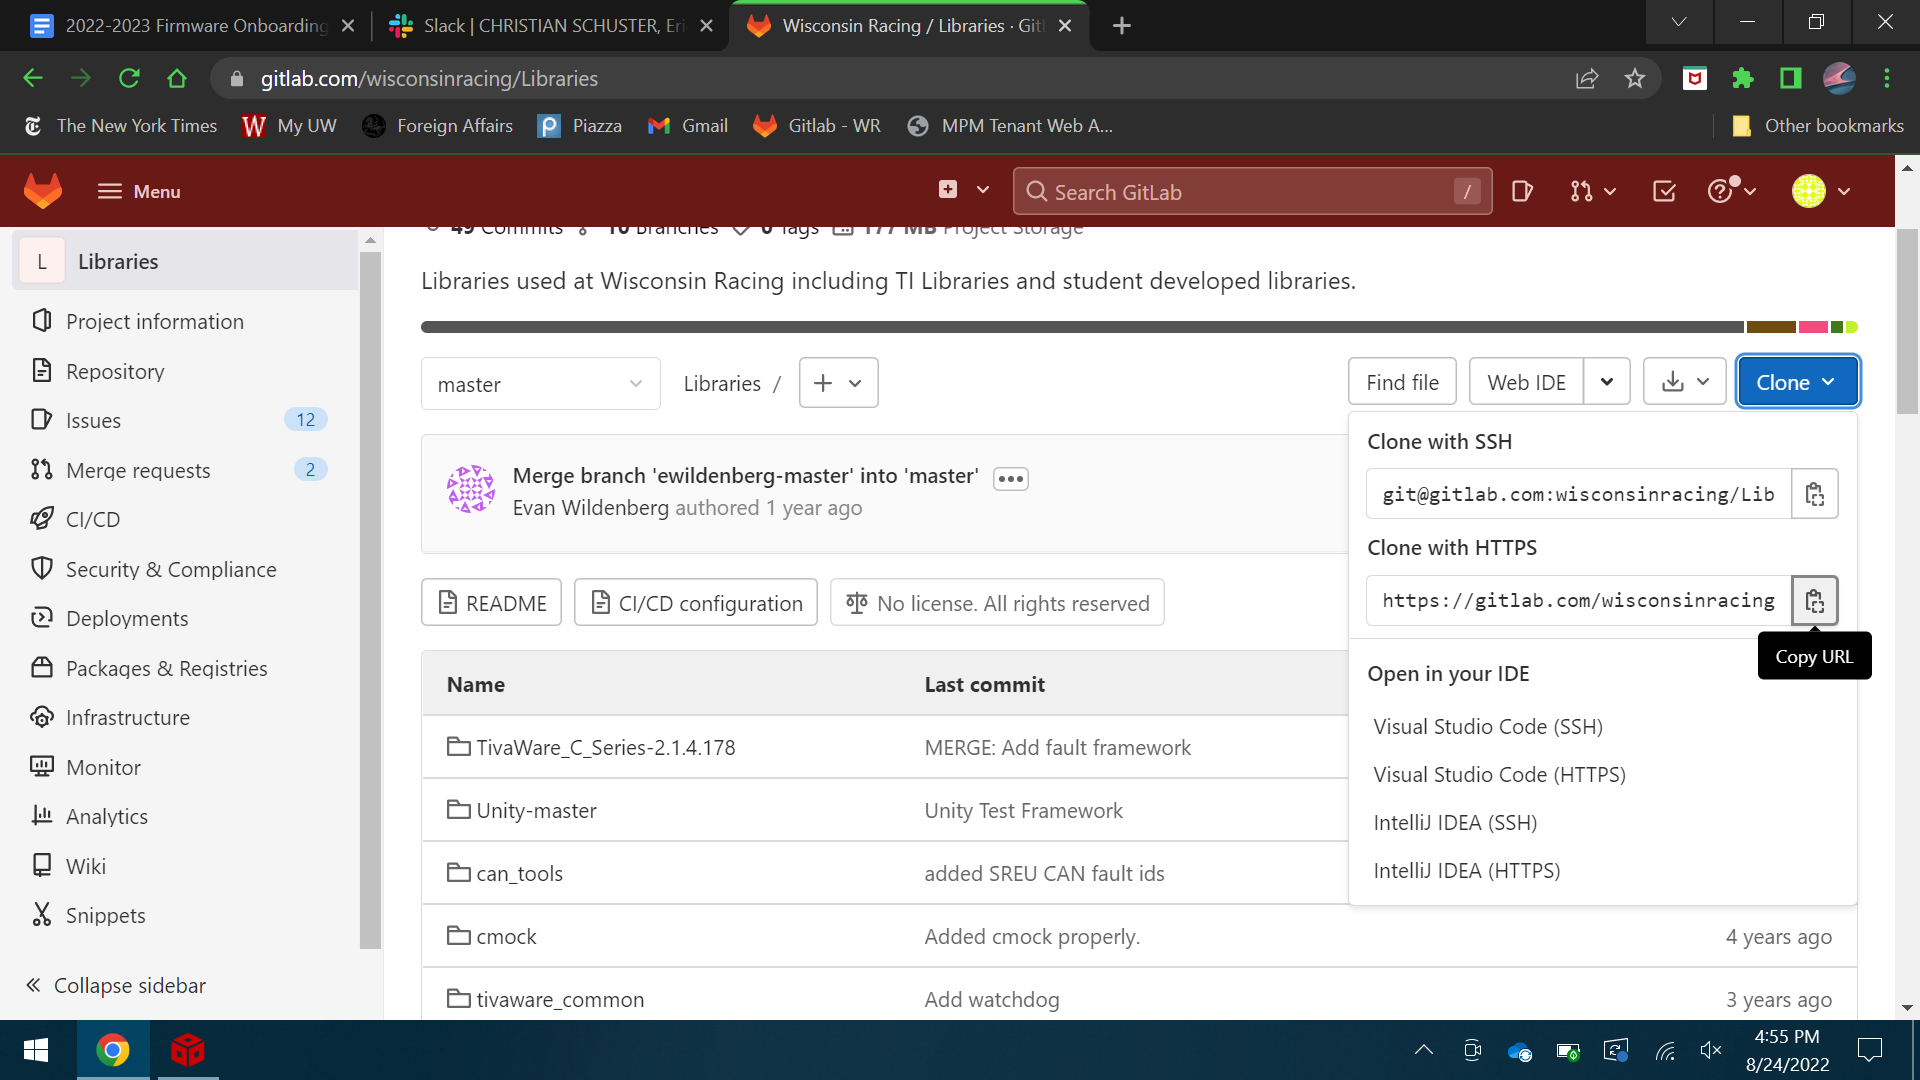Open the Issues icon in top navbar
This screenshot has width=1920, height=1080.
tap(1522, 191)
